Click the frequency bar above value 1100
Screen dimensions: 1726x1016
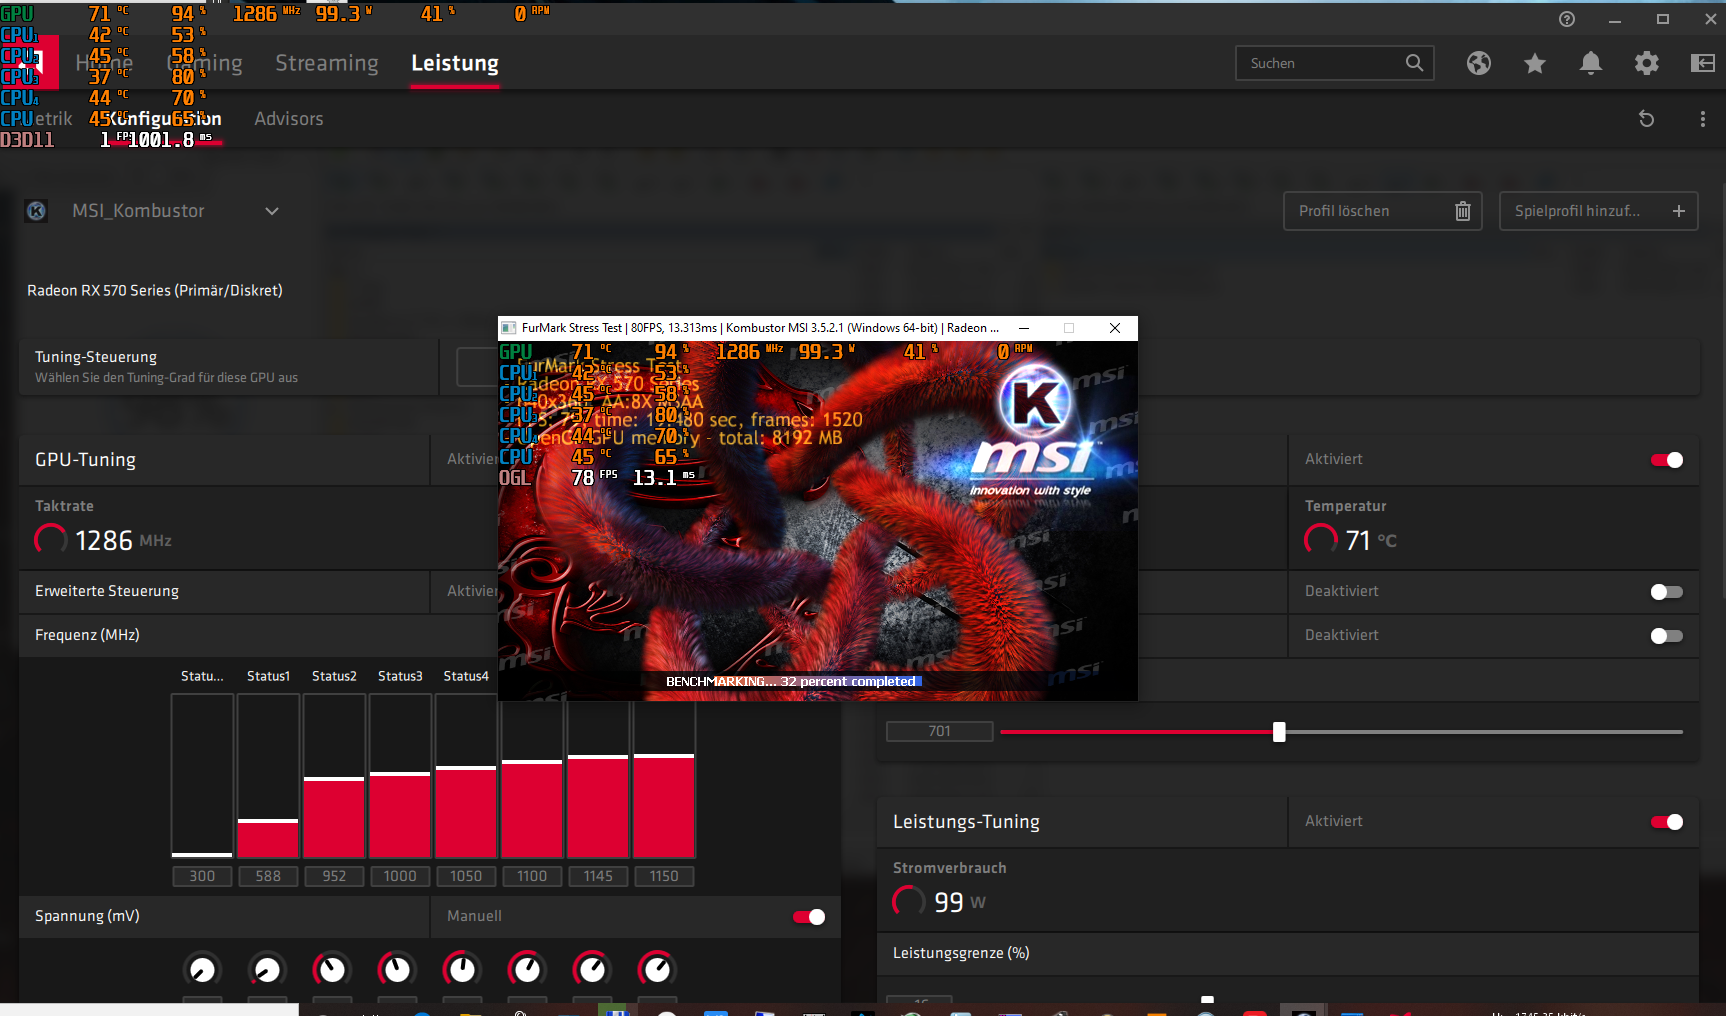[532, 780]
